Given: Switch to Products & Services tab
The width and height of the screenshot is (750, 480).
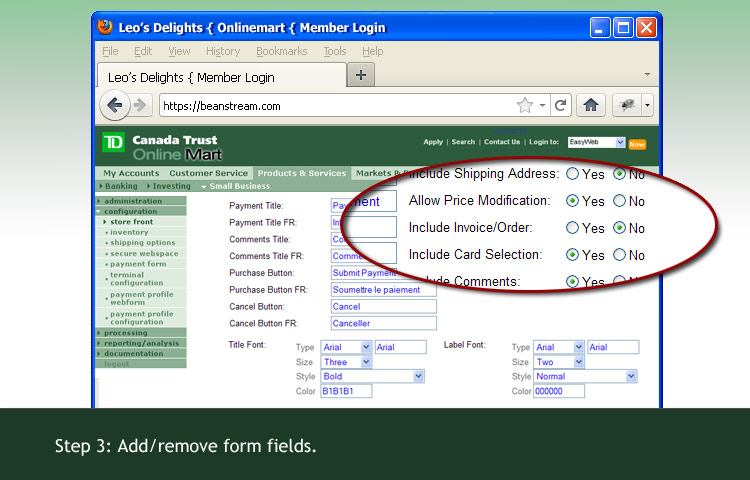Looking at the screenshot, I should (302, 173).
